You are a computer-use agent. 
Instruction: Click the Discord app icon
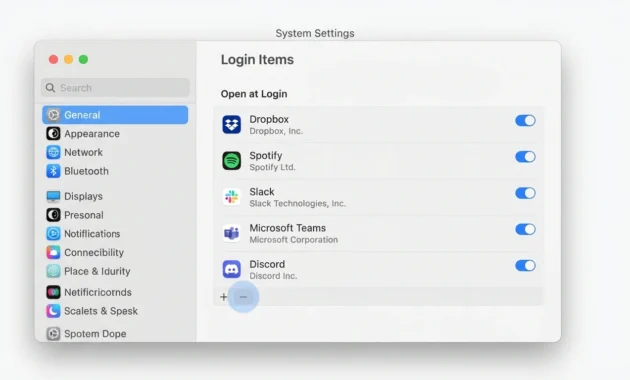[232, 269]
